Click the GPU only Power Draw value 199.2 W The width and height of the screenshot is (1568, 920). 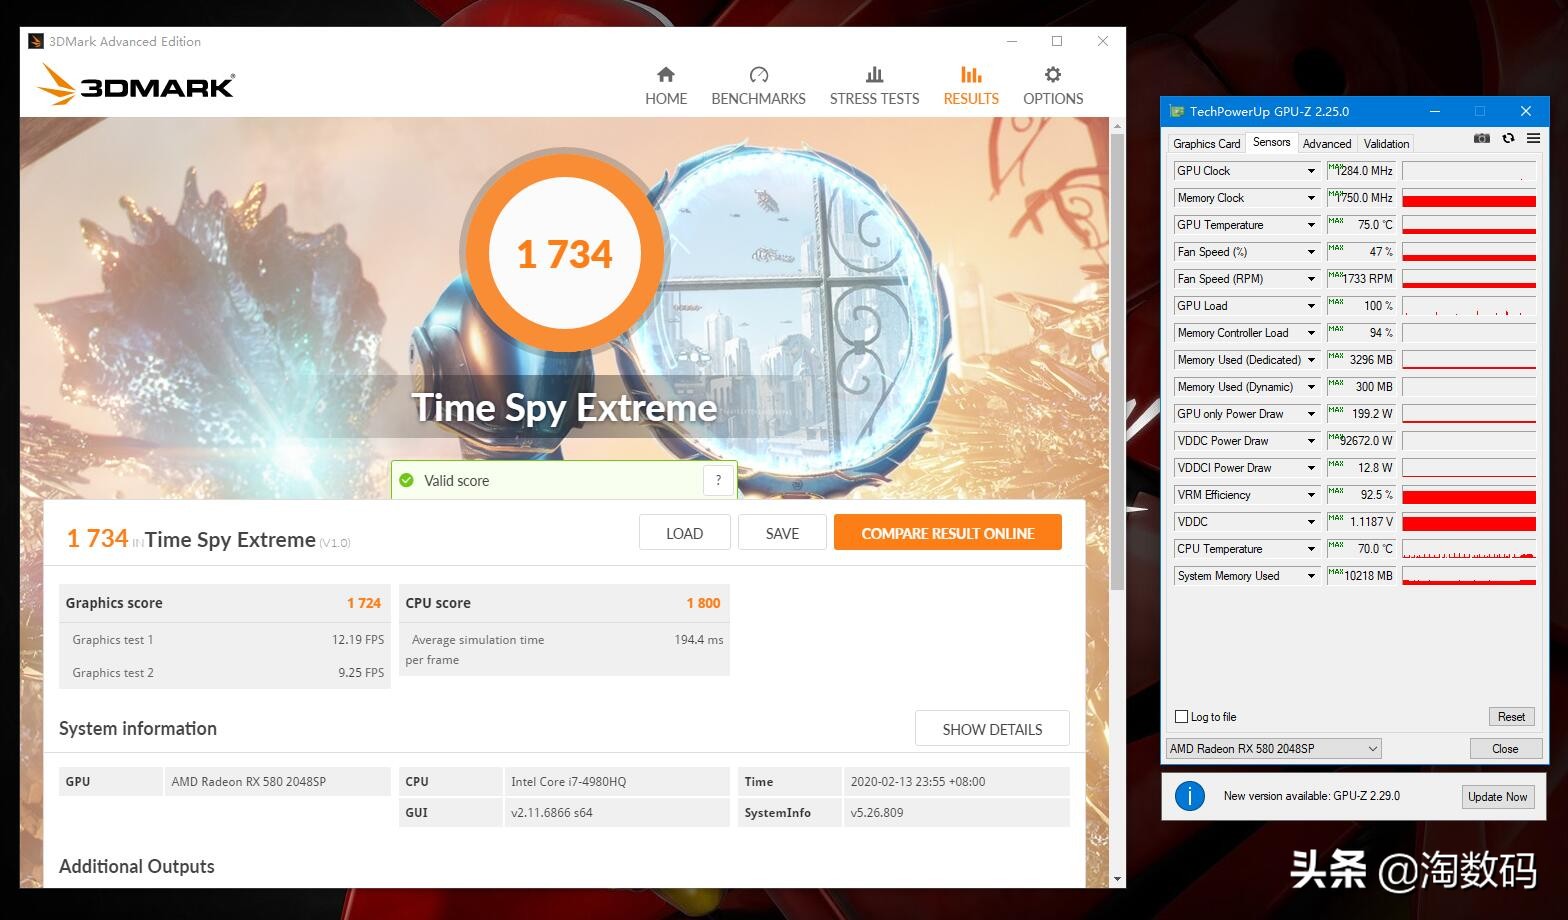(x=1361, y=414)
